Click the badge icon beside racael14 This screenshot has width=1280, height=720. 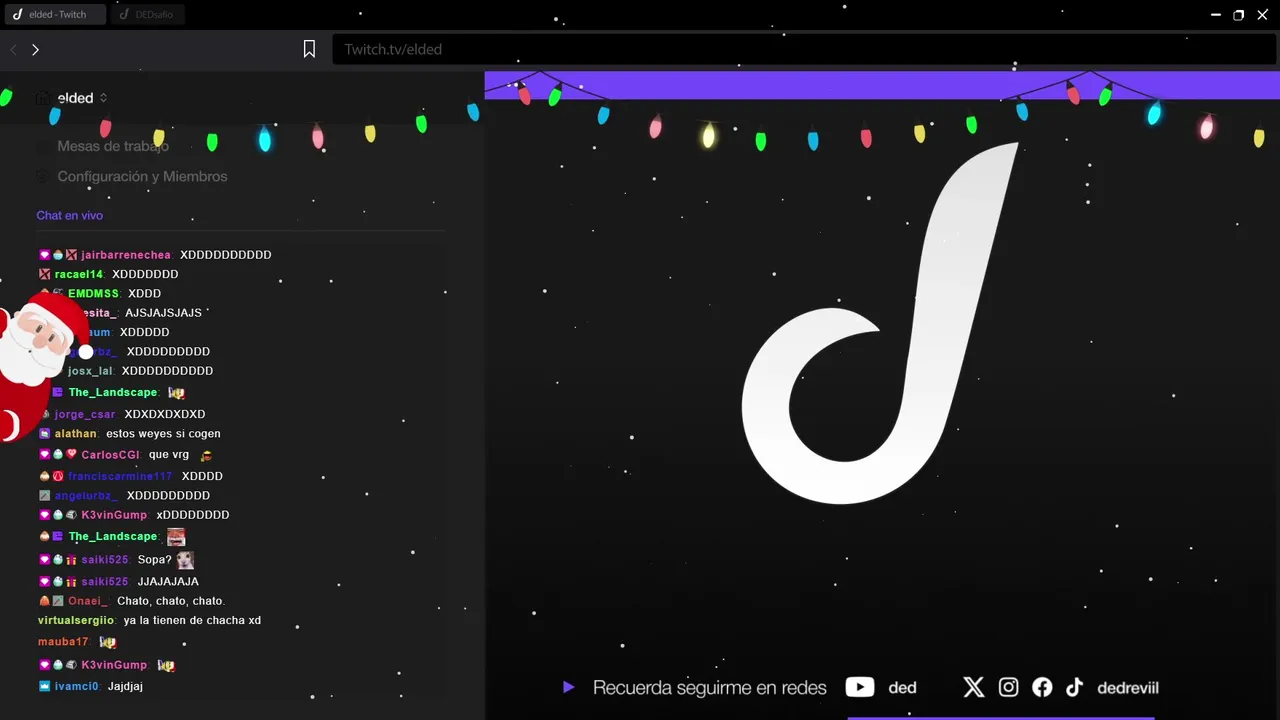coord(44,274)
